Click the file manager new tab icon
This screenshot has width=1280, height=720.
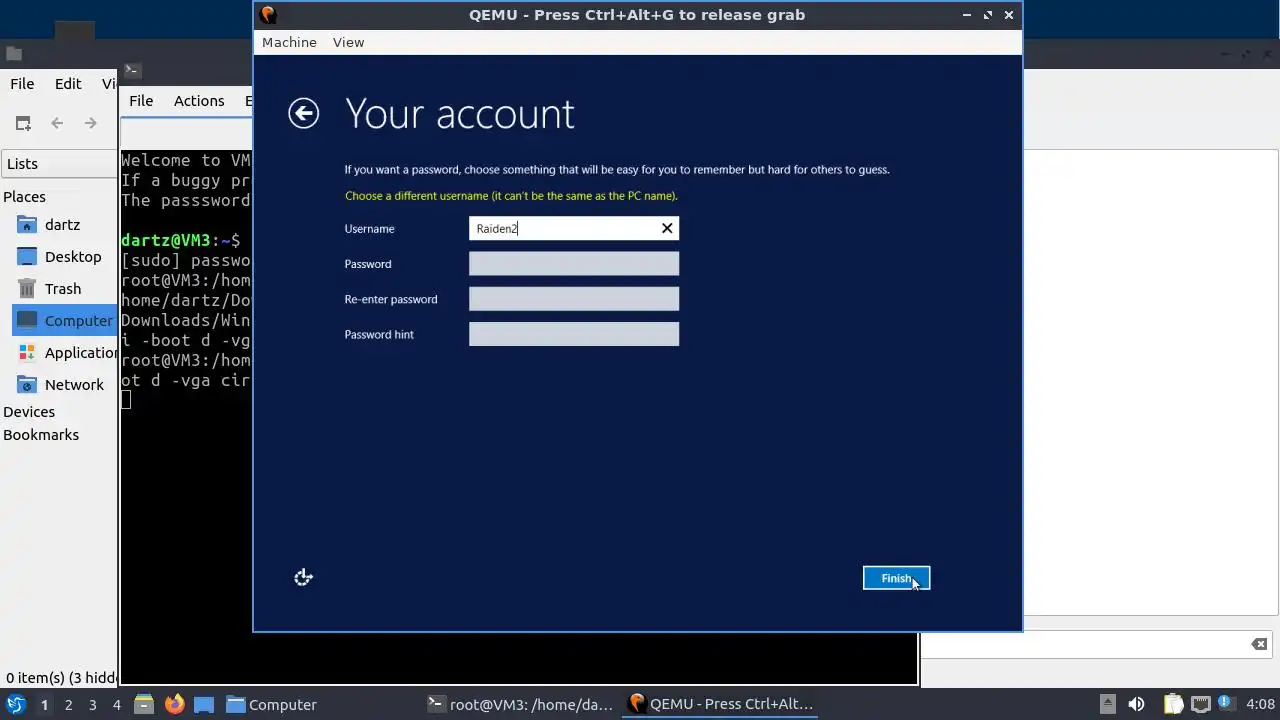click(23, 123)
